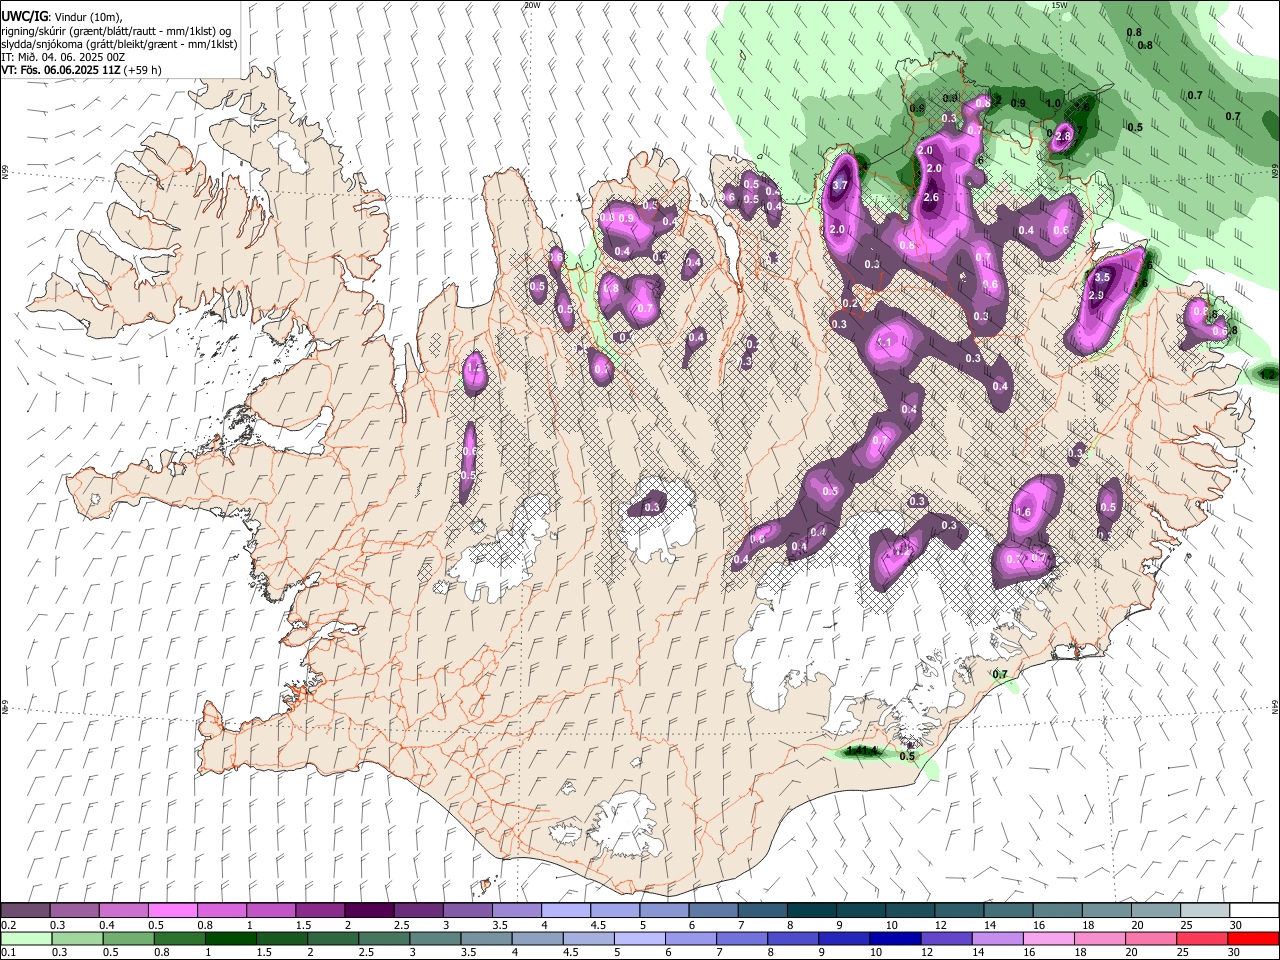Click the 2.6 precipitation value on the map
This screenshot has height=960, width=1280.
coord(931,197)
